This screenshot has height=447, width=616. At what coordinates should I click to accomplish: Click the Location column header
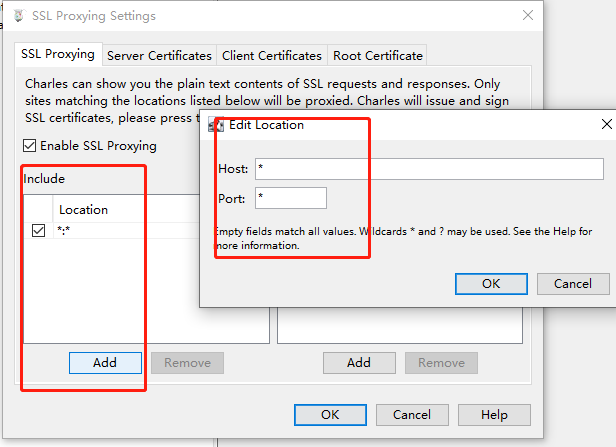(84, 210)
